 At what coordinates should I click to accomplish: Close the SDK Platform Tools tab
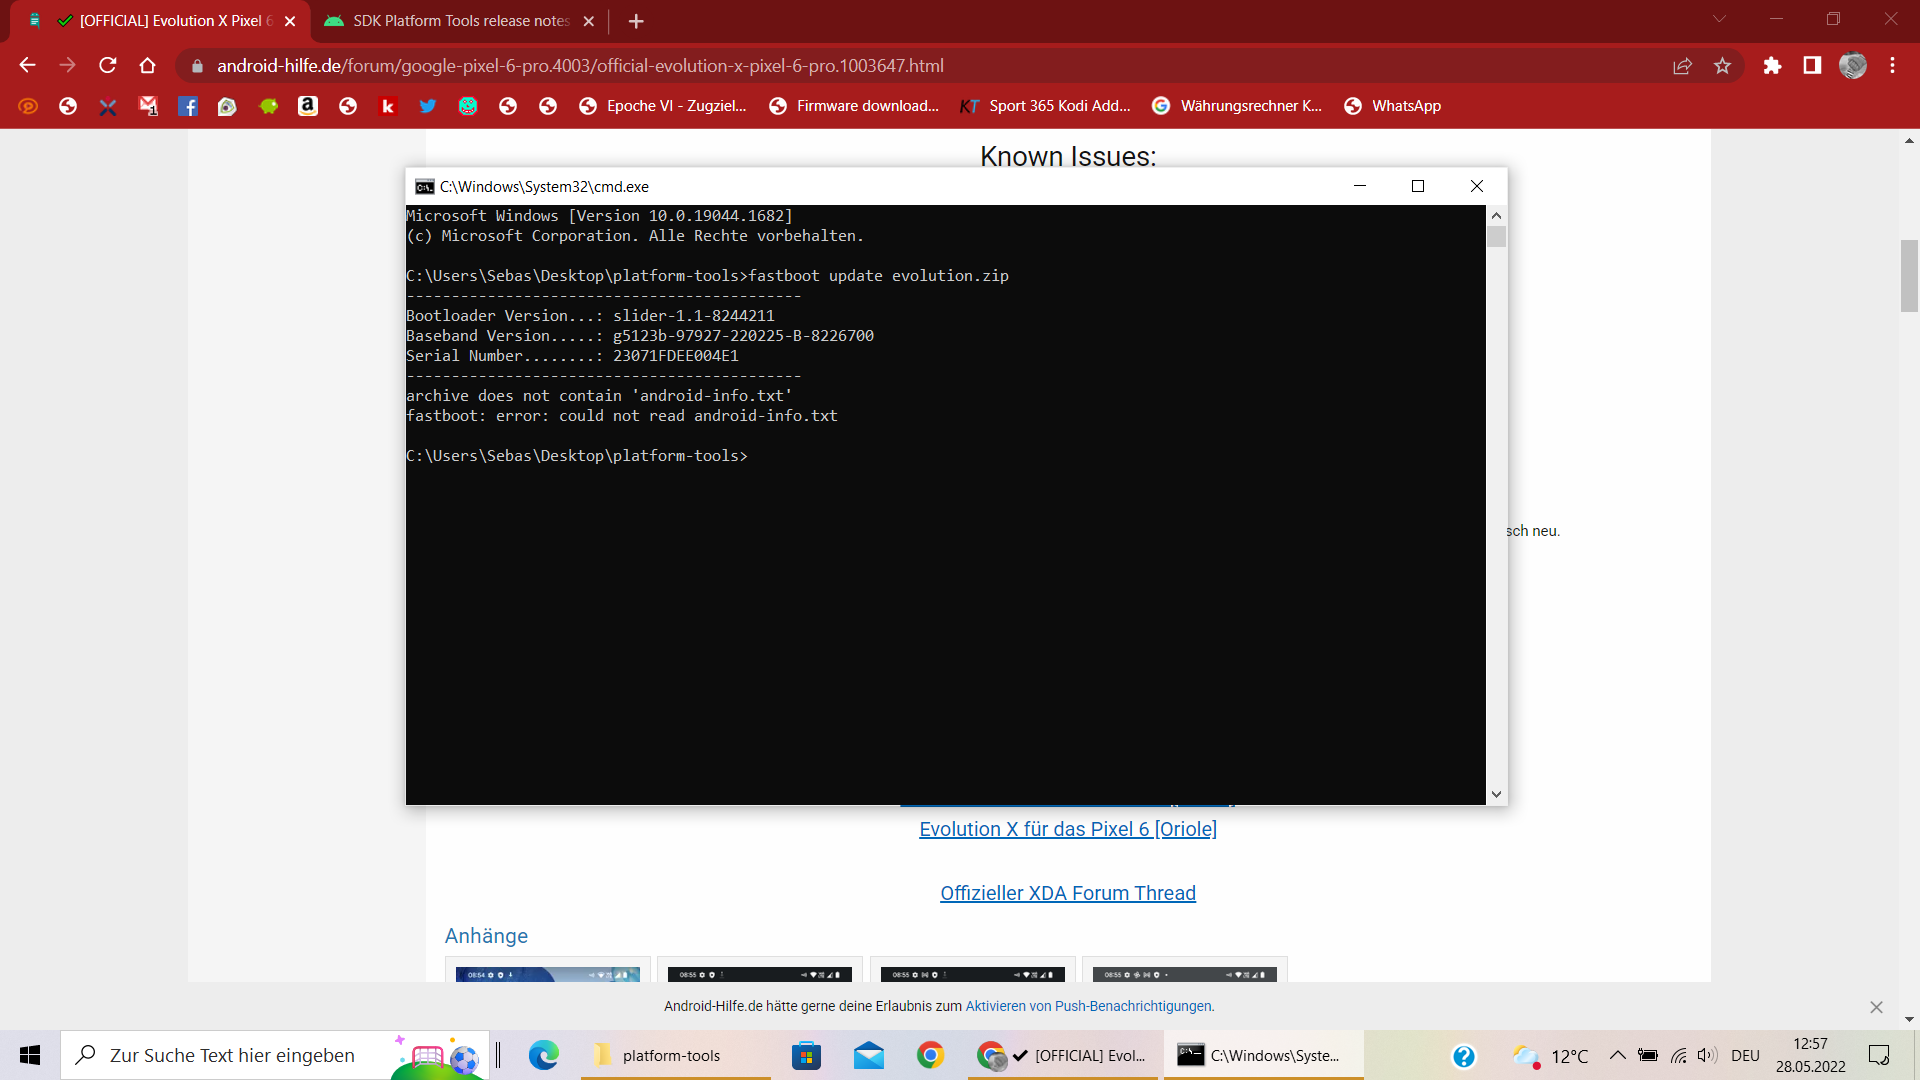tap(589, 21)
